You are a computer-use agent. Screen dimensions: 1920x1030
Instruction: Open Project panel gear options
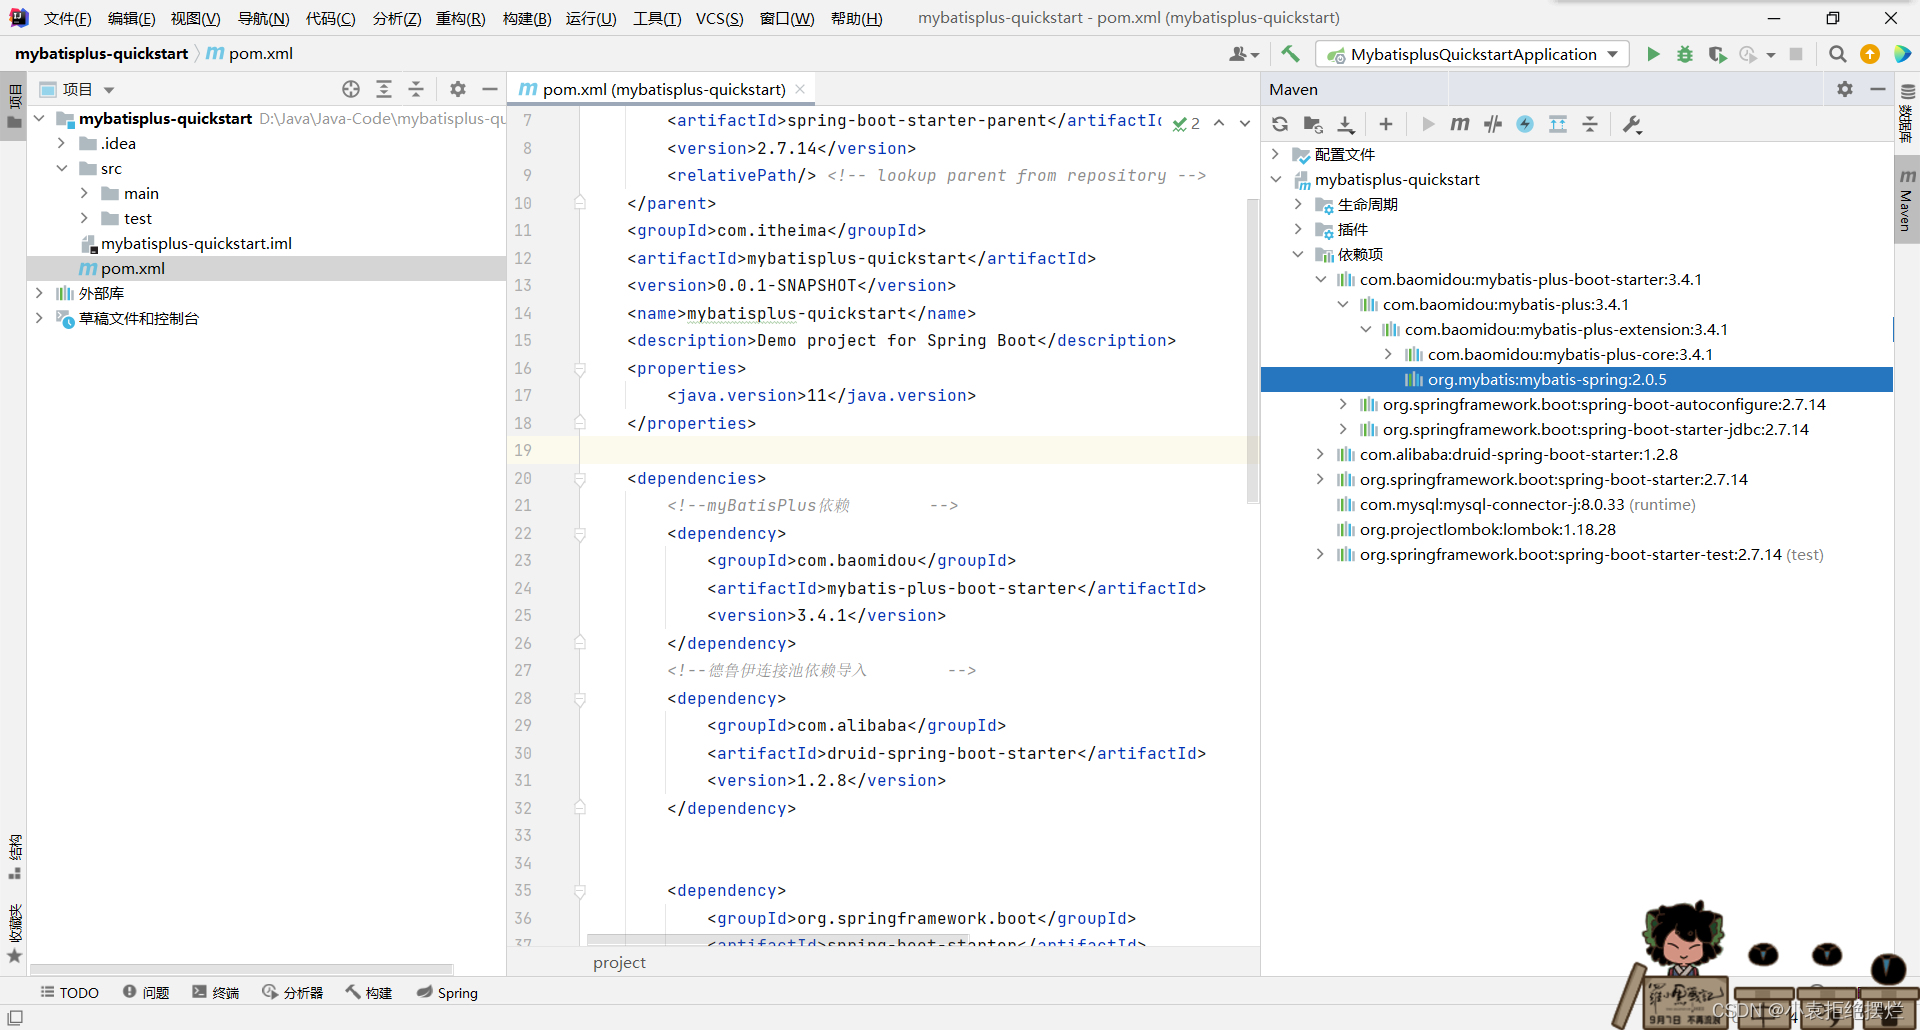[x=458, y=89]
